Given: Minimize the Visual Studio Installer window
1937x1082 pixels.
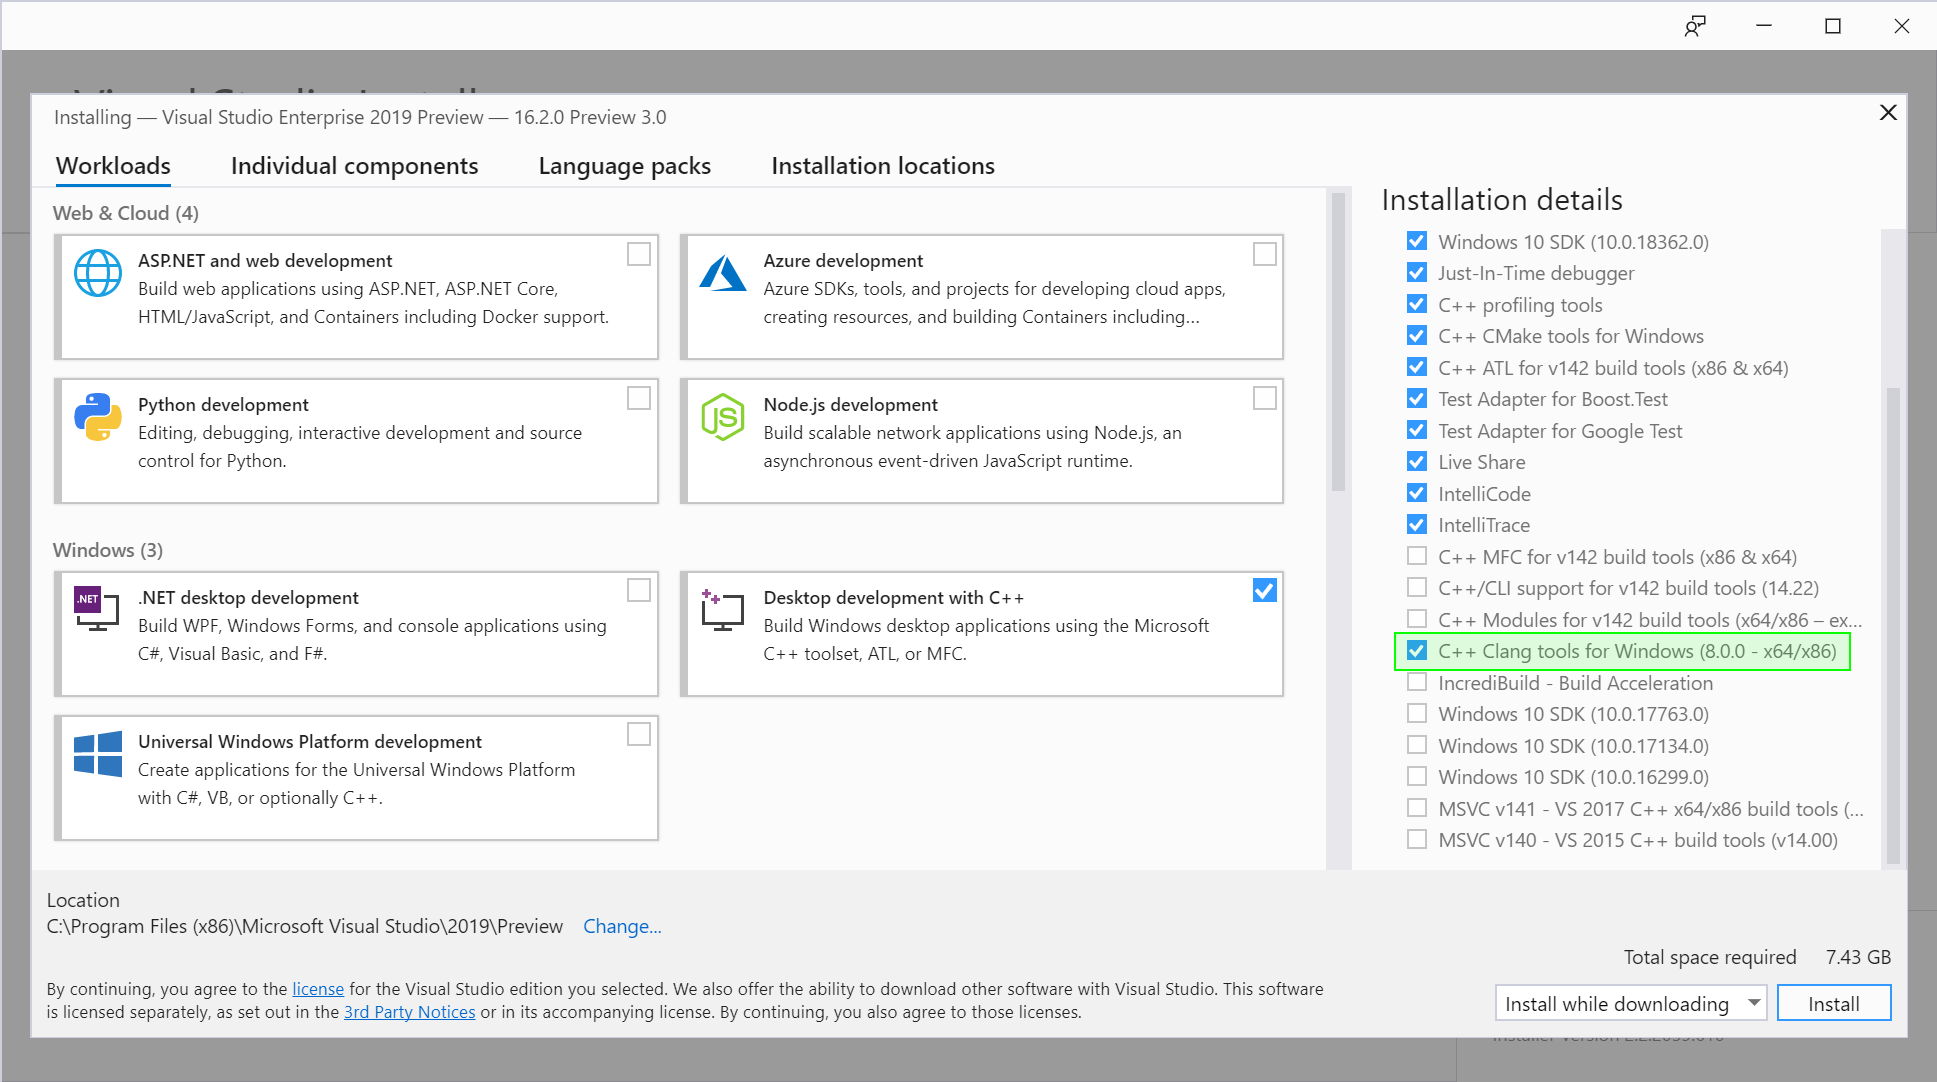Looking at the screenshot, I should 1764,26.
